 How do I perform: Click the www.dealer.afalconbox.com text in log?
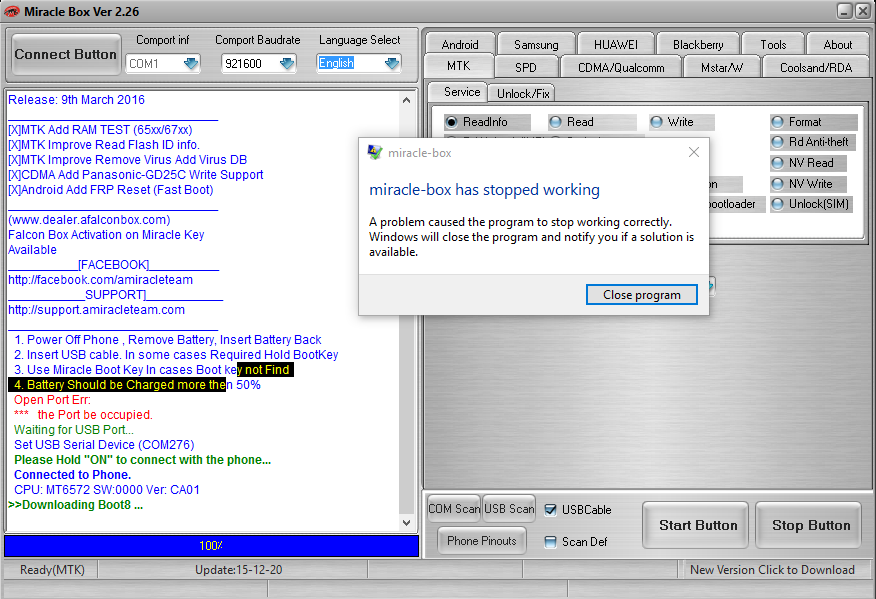tap(89, 220)
